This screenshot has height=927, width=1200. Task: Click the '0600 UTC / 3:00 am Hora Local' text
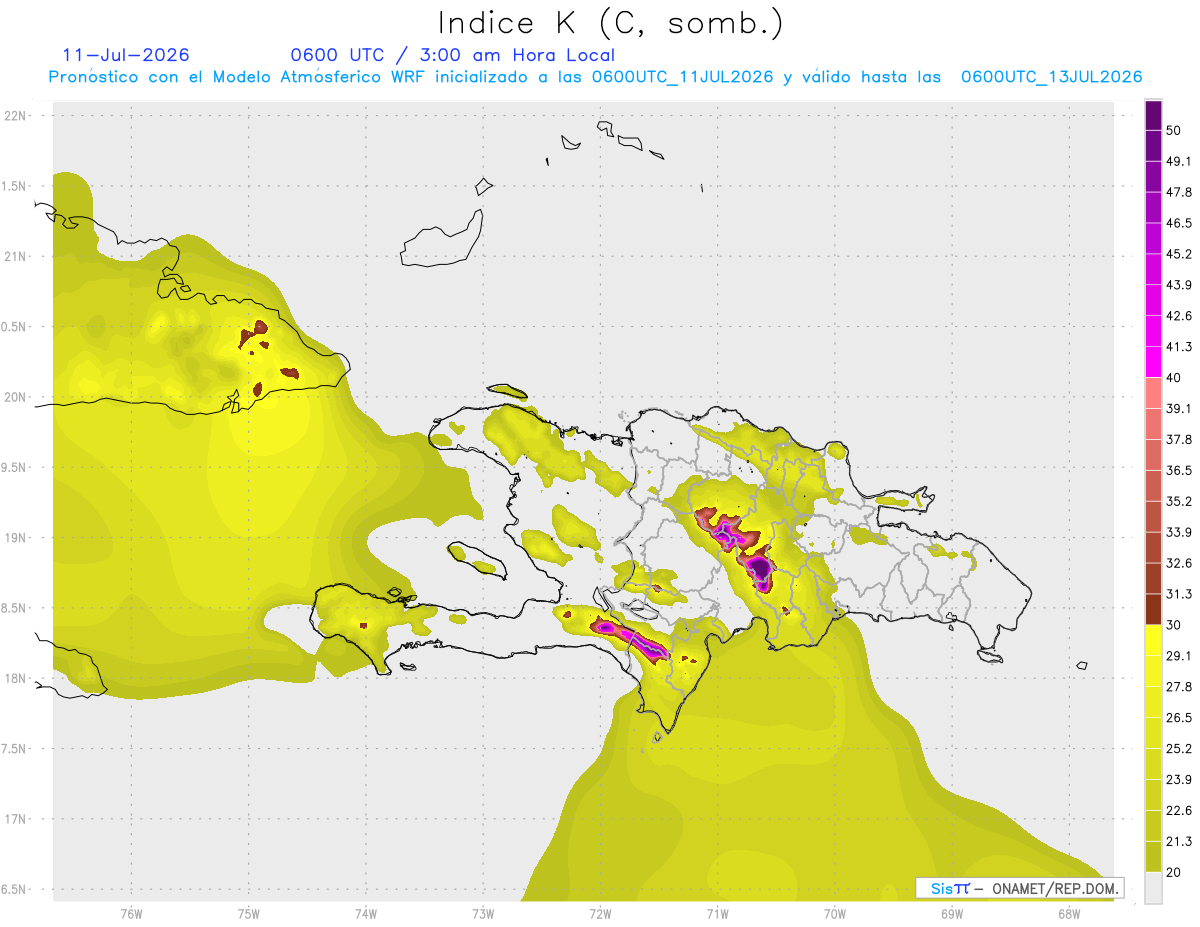click(x=452, y=55)
